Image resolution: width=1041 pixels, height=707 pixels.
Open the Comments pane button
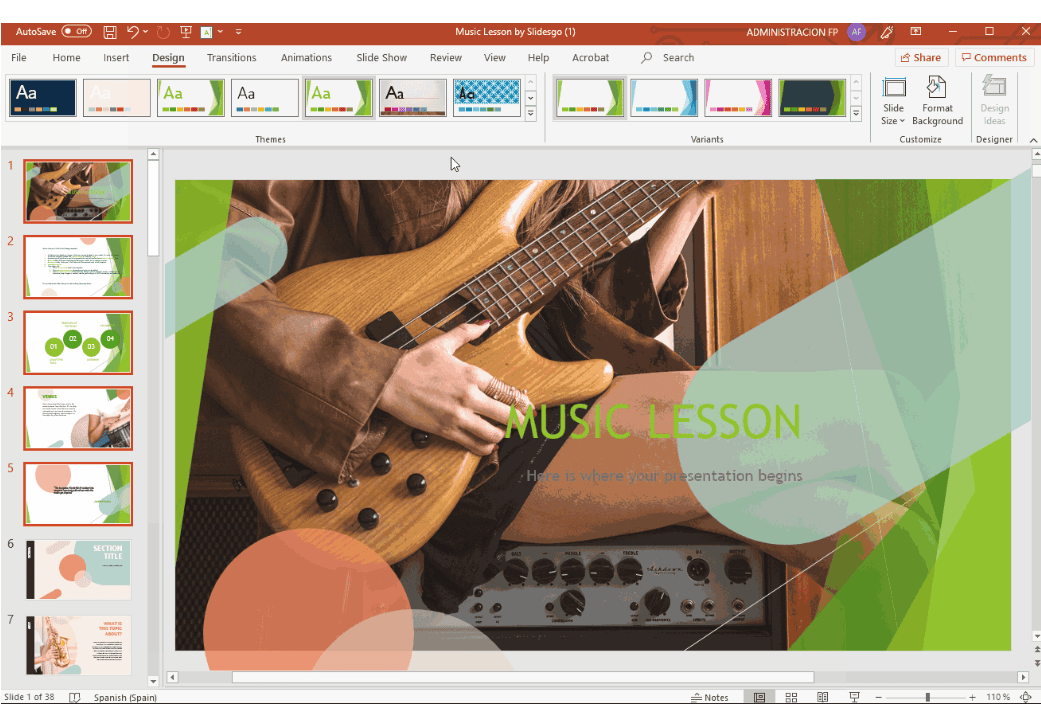[x=994, y=58]
